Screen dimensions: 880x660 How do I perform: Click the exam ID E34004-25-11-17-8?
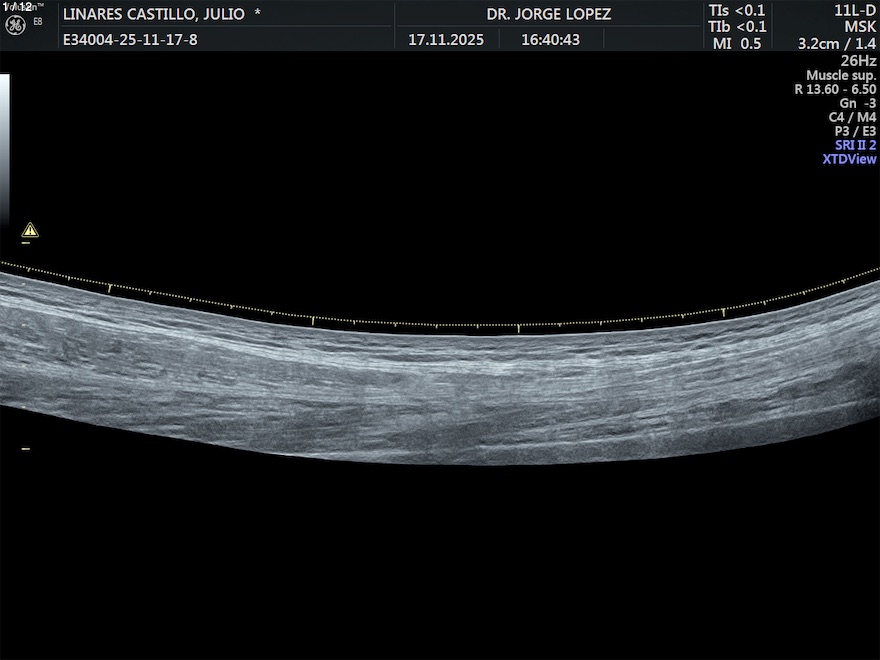pyautogui.click(x=130, y=40)
